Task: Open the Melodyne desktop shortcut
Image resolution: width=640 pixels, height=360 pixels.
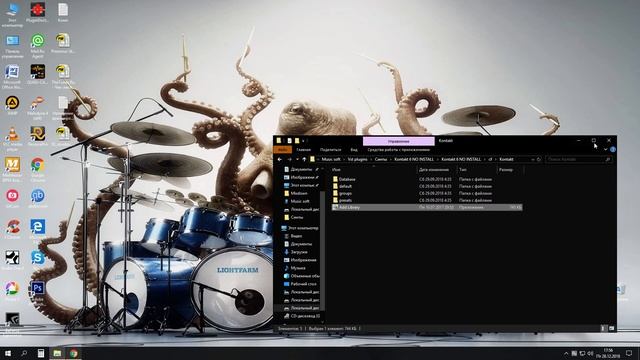Action: pyautogui.click(x=38, y=108)
